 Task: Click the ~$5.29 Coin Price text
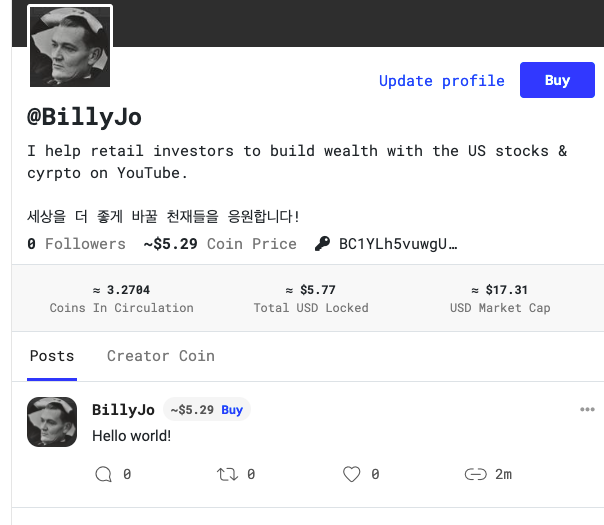pyautogui.click(x=220, y=244)
